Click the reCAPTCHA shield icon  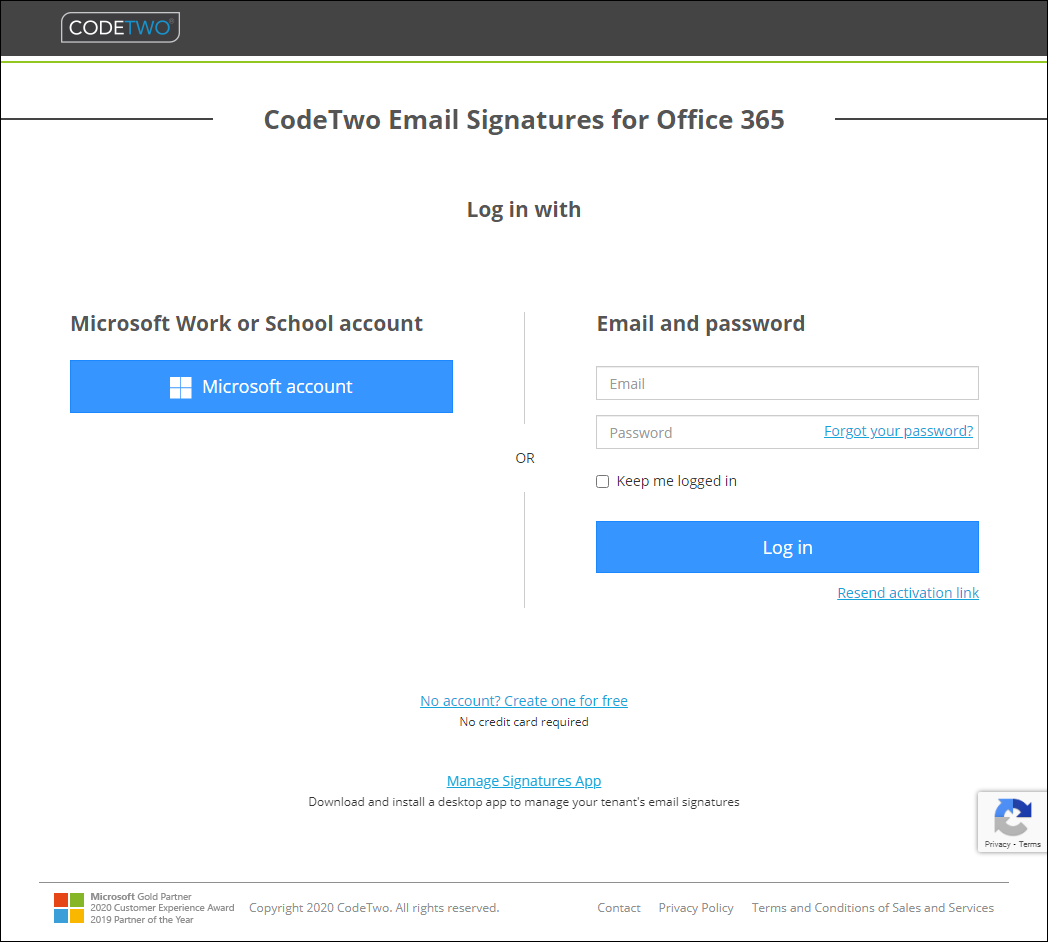[1013, 818]
